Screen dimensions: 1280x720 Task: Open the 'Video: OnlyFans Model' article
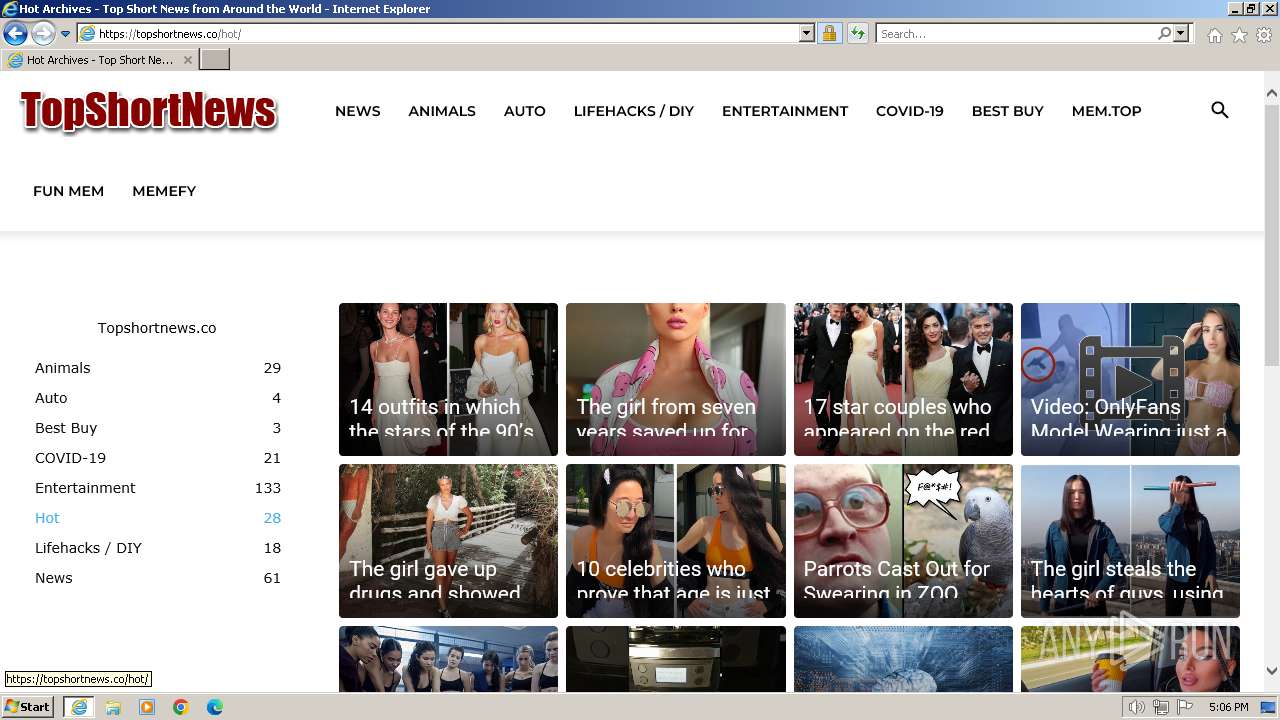[1130, 379]
